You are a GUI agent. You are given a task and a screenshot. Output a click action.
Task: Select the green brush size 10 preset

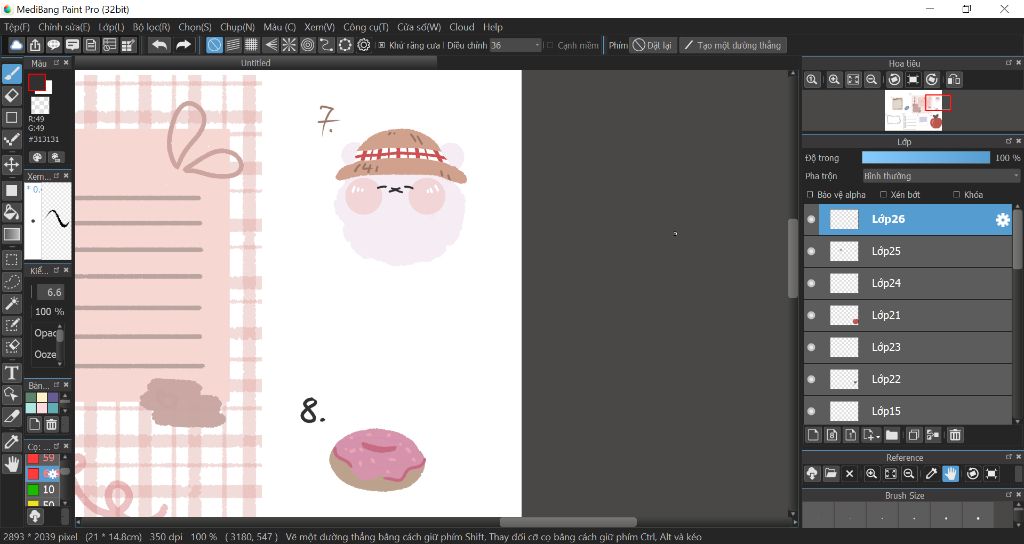tap(42, 489)
